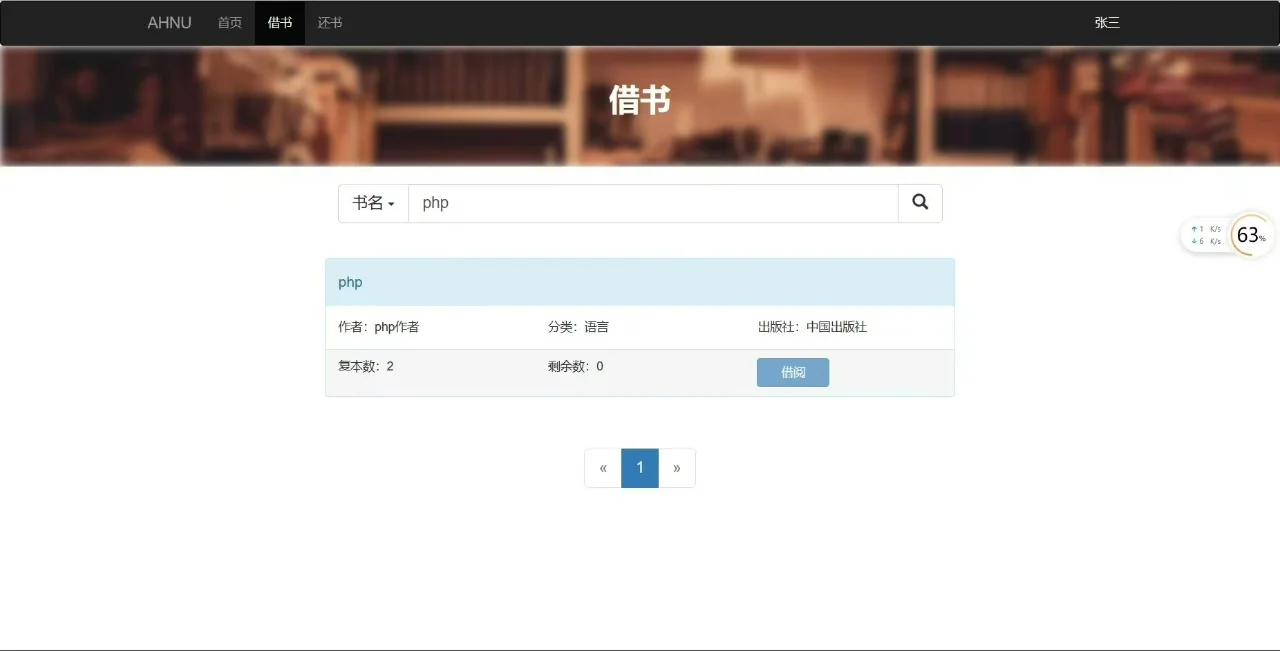Viewport: 1280px width, 651px height.
Task: Click the upload speed arrow icon
Action: 1195,228
